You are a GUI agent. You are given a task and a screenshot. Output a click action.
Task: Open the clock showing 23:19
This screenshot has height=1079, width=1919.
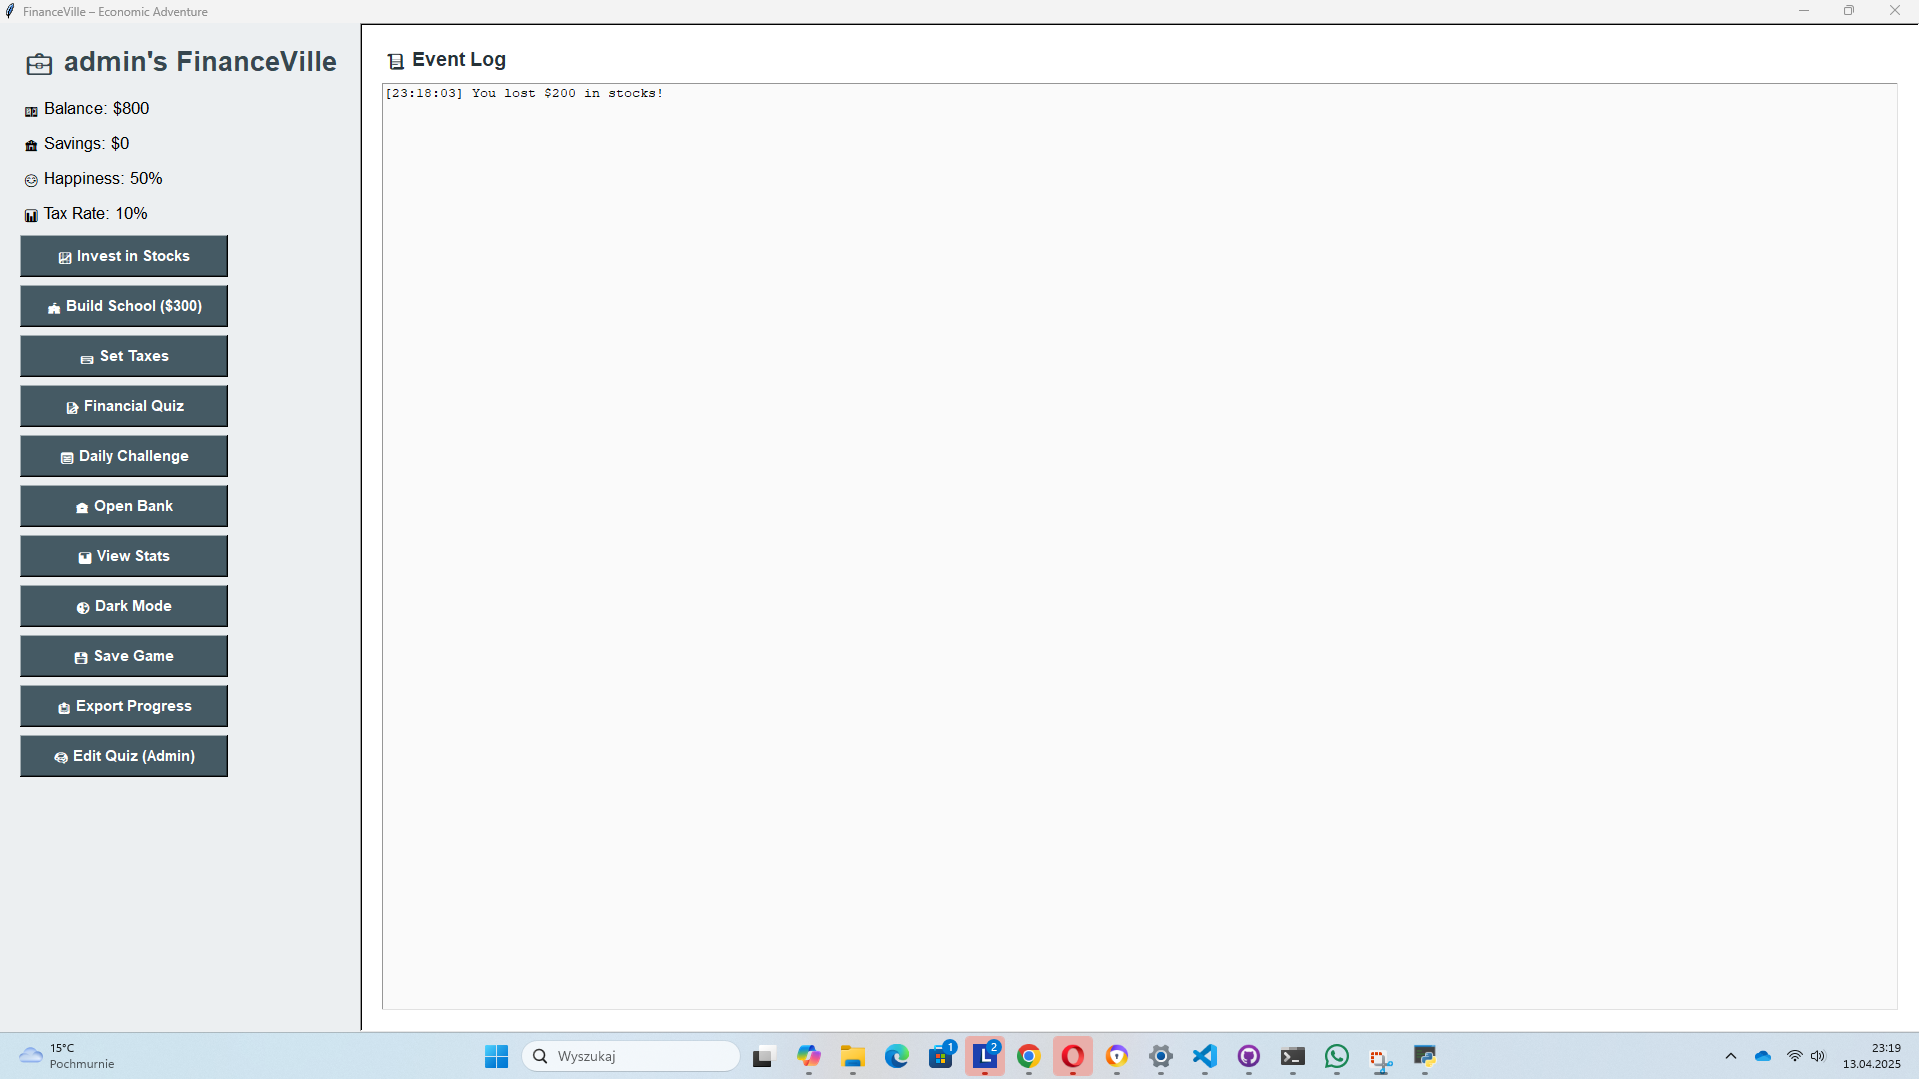coord(1872,1056)
